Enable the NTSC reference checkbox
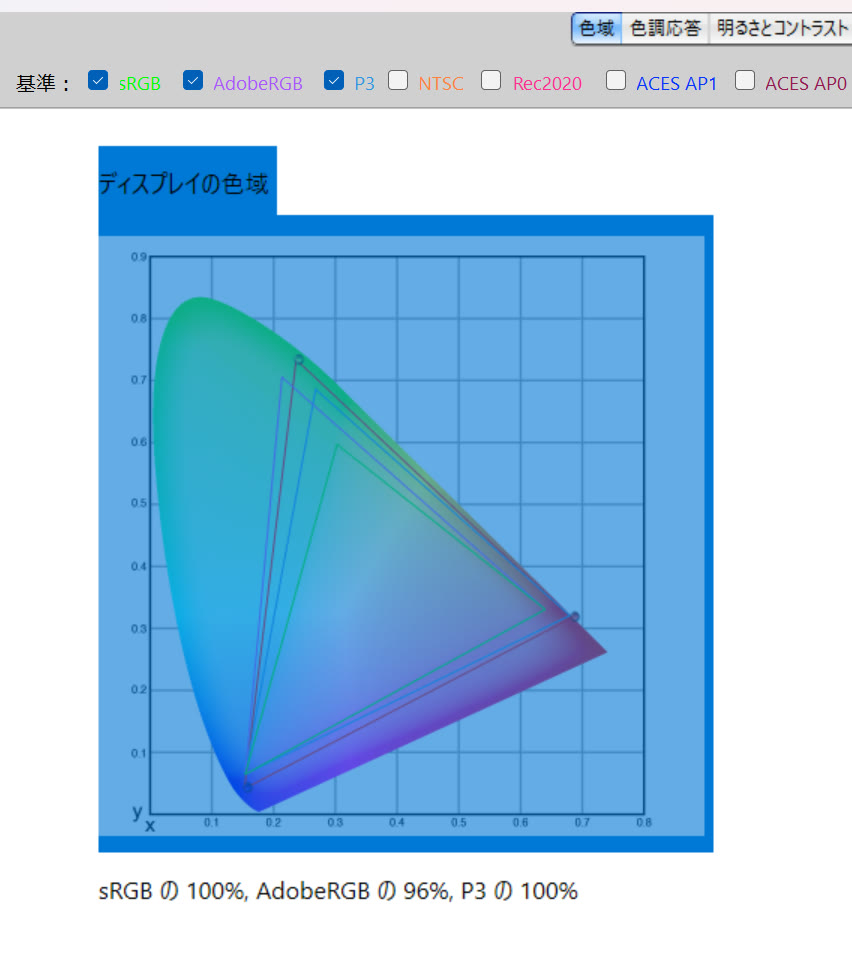 coord(398,81)
